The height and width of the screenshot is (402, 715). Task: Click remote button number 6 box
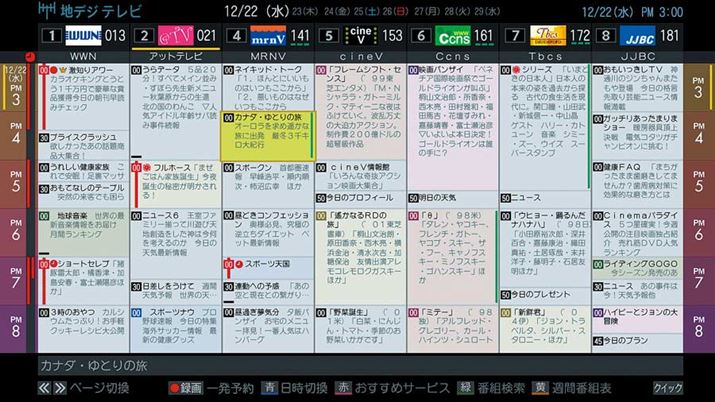[421, 36]
